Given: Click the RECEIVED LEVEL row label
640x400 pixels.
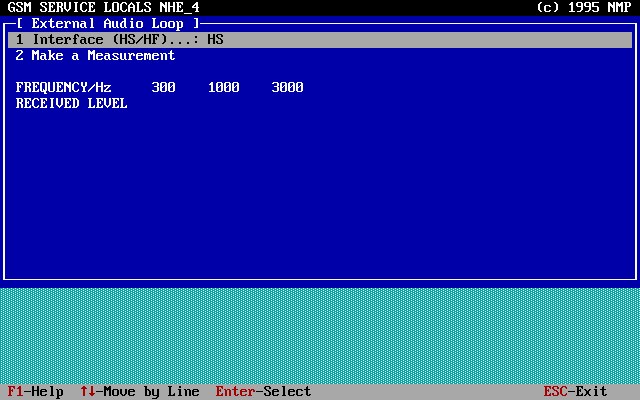Looking at the screenshot, I should pyautogui.click(x=71, y=104).
